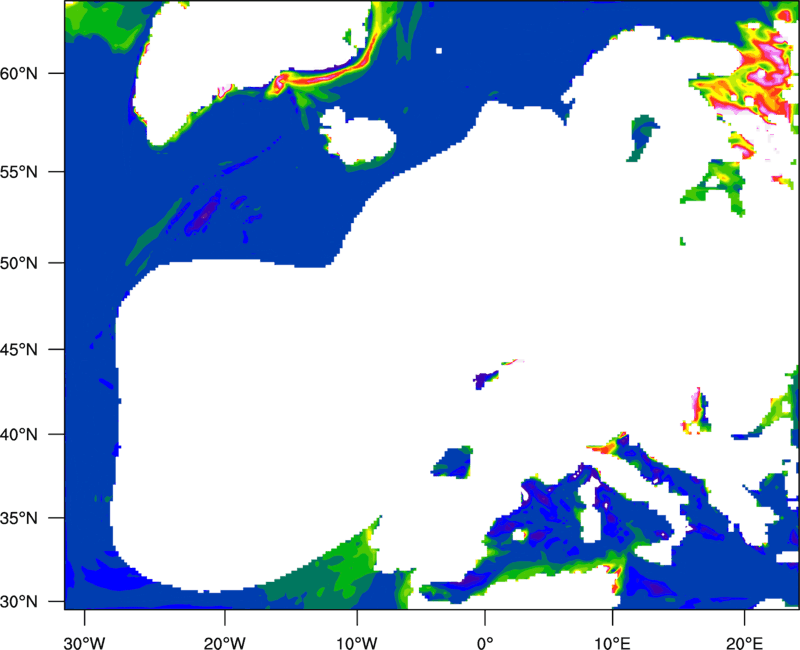Click the 30°W longitude label

85,643
